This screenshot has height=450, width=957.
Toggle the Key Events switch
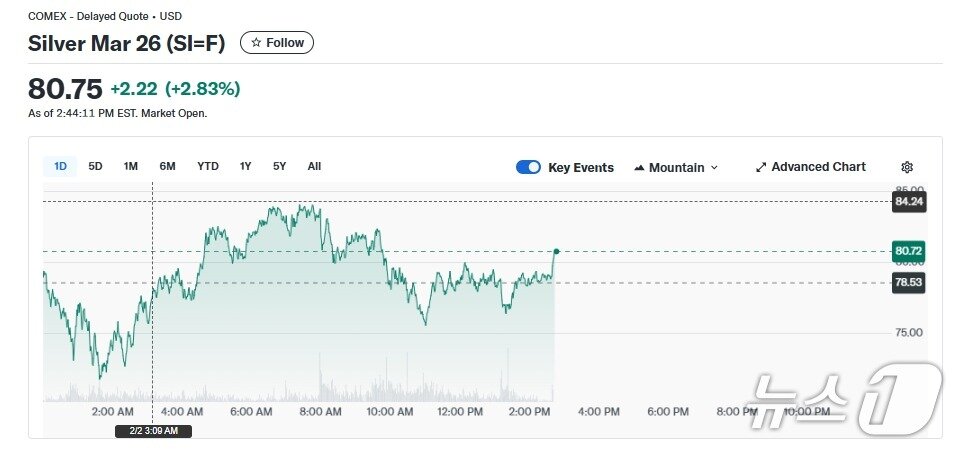[528, 167]
